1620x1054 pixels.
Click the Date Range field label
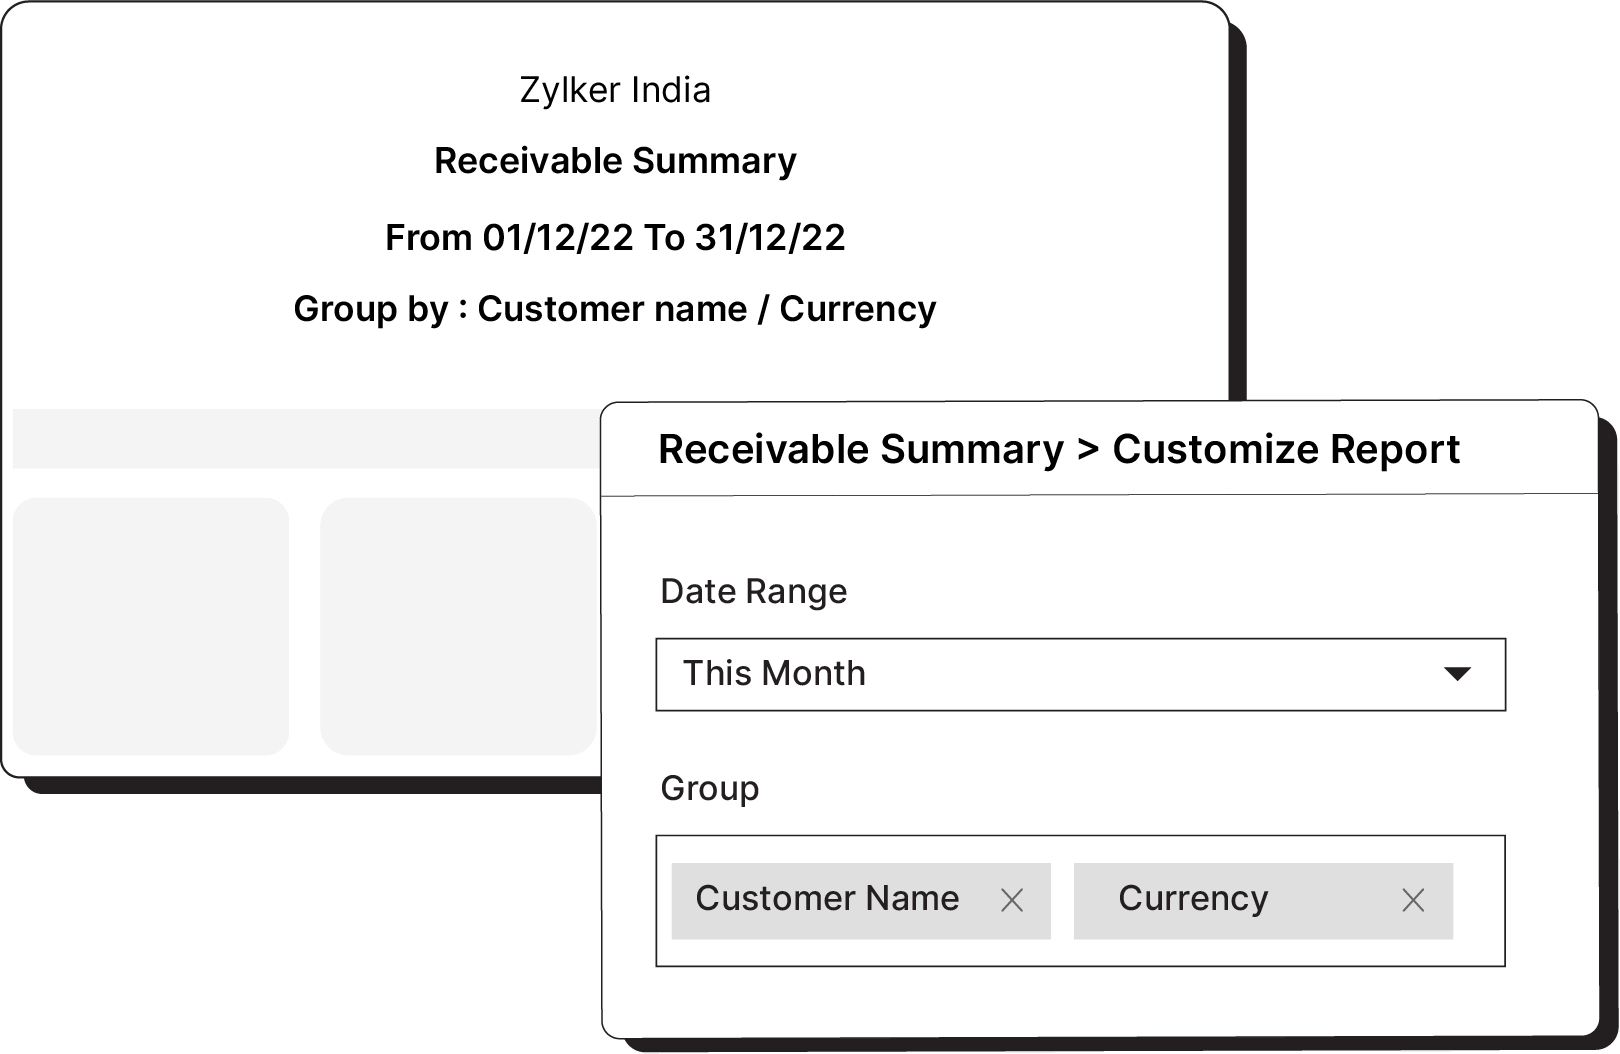point(753,591)
